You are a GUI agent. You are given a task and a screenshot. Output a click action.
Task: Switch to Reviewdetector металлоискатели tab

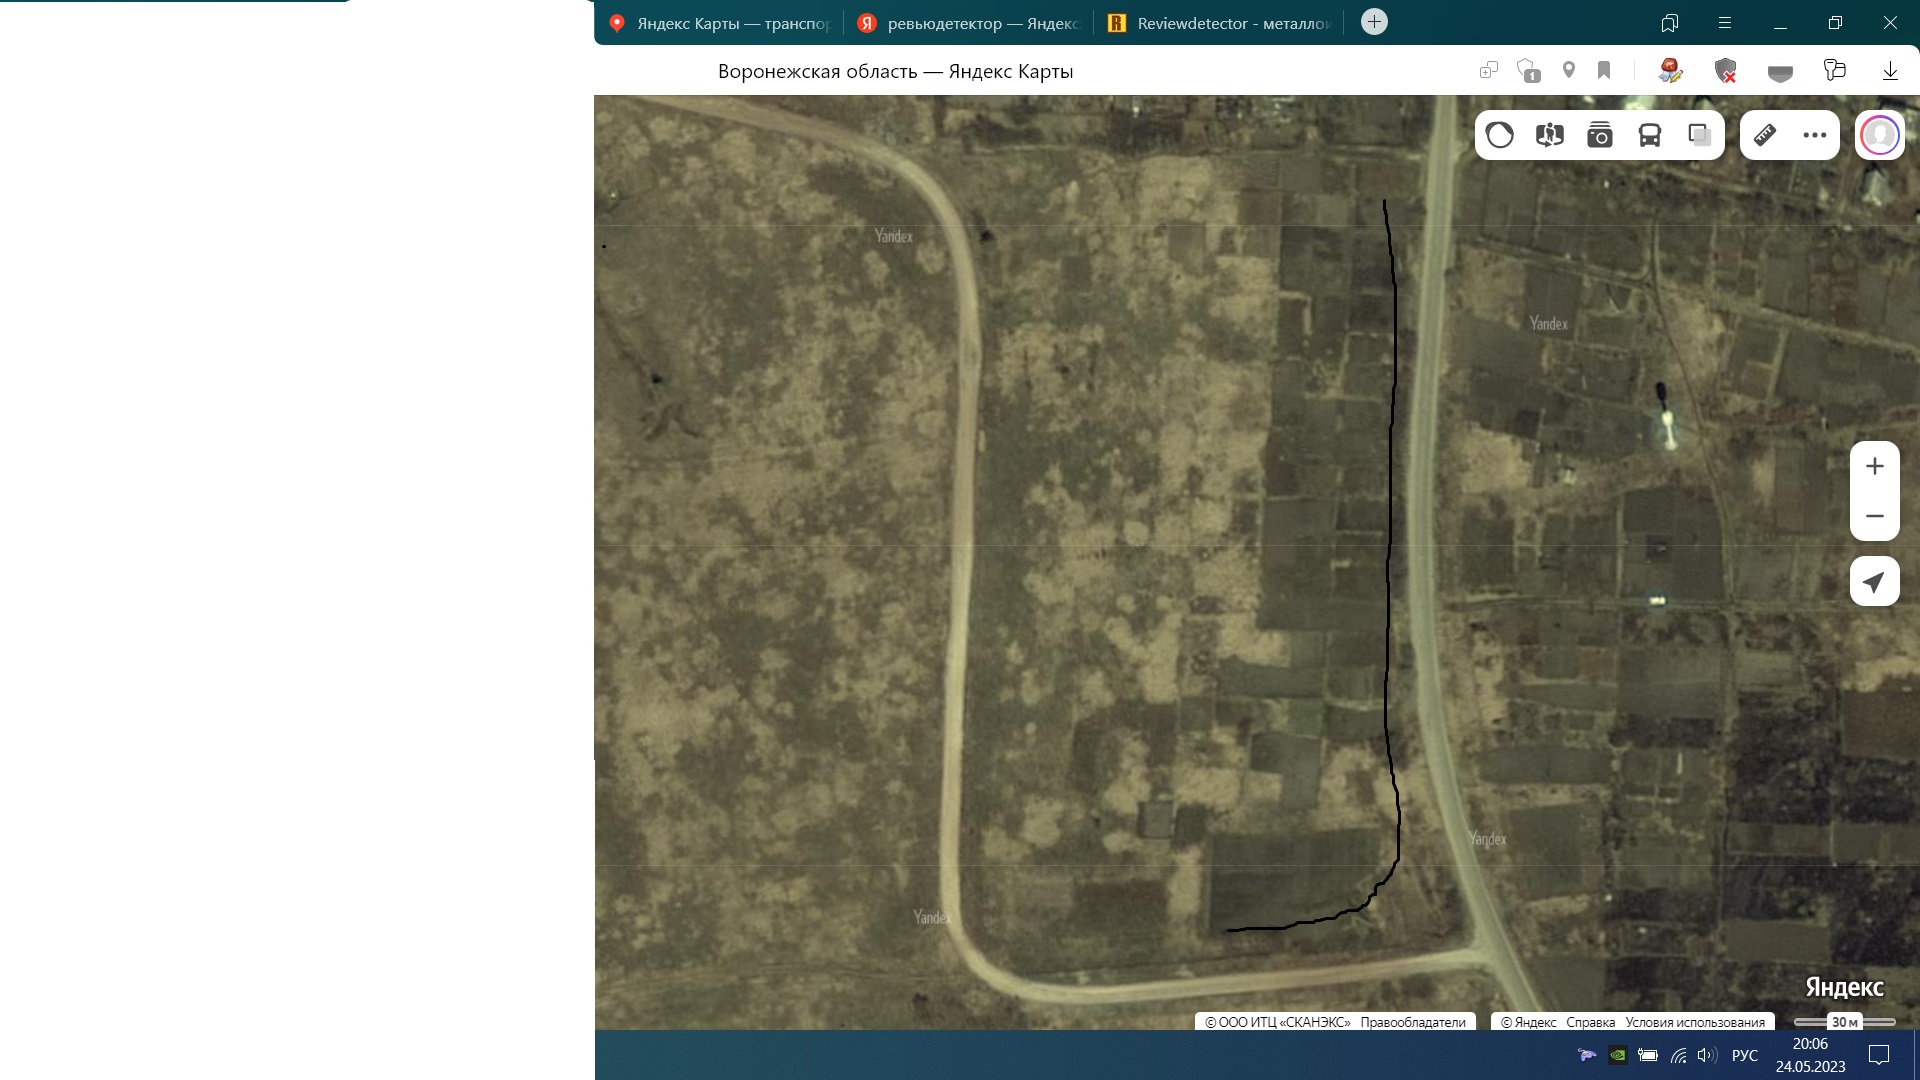(1220, 23)
